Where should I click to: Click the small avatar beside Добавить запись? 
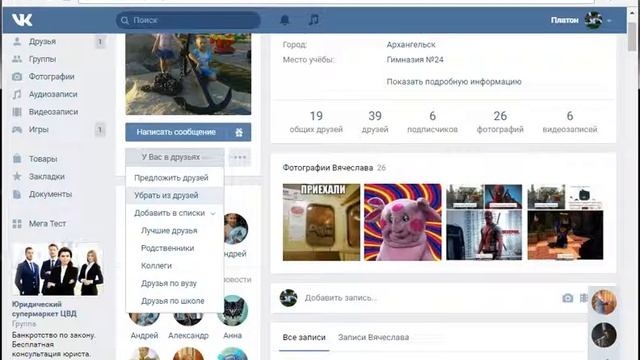coord(288,298)
